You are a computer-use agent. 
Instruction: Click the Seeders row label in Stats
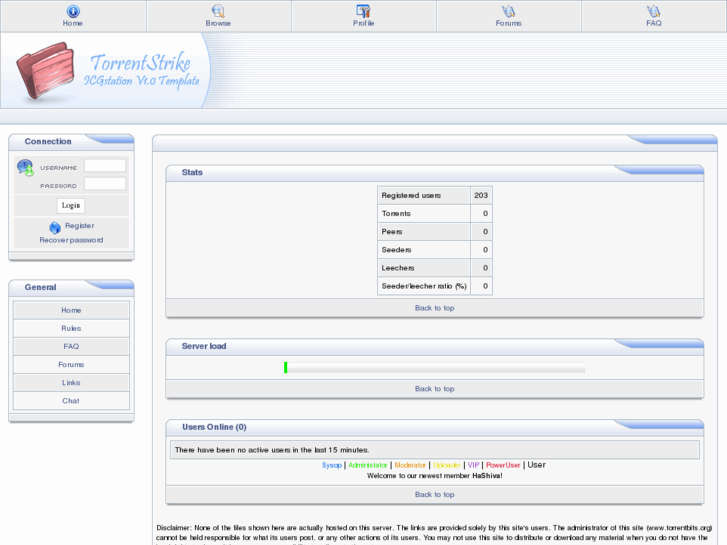click(396, 250)
